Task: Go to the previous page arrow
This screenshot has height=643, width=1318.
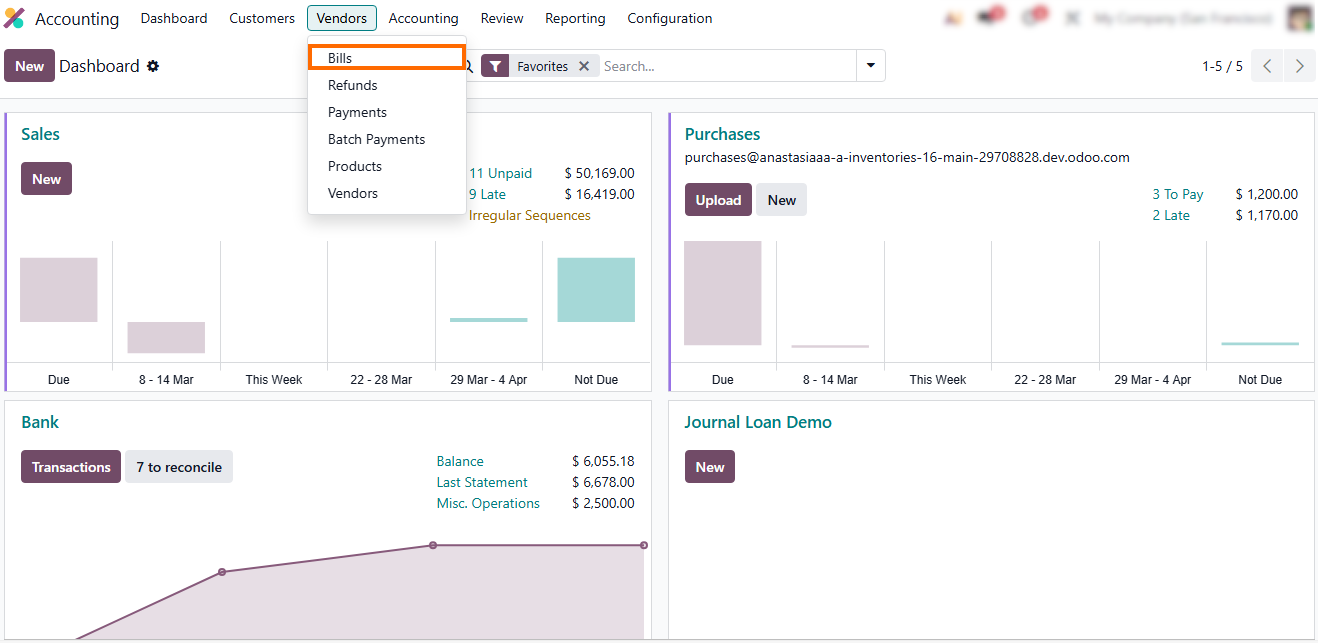Action: [1267, 66]
